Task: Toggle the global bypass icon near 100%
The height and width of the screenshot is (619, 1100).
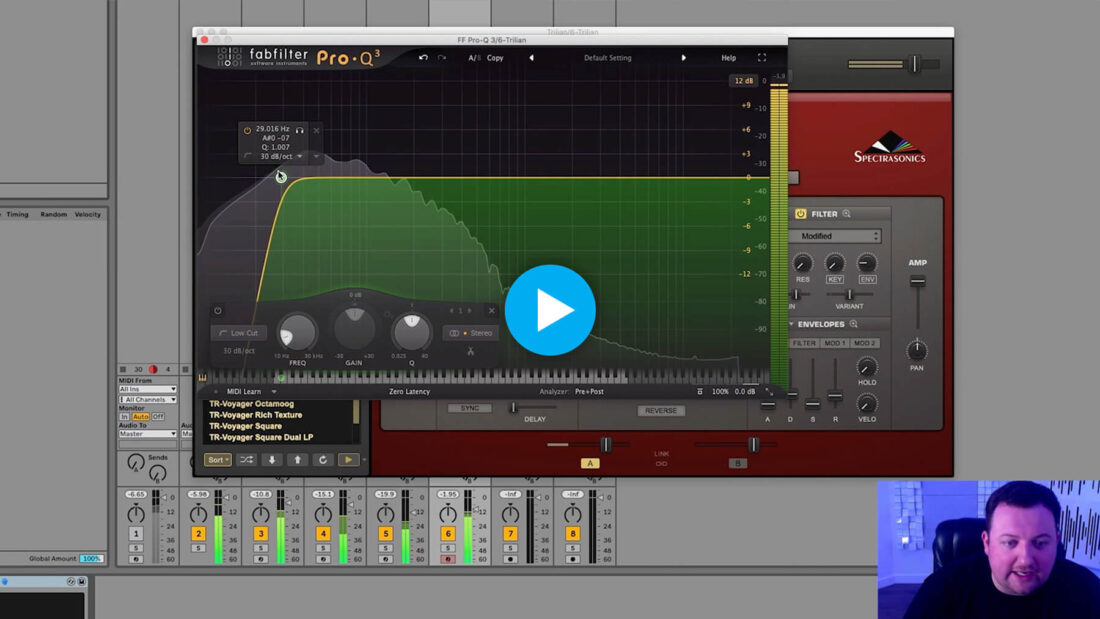Action: pyautogui.click(x=699, y=392)
